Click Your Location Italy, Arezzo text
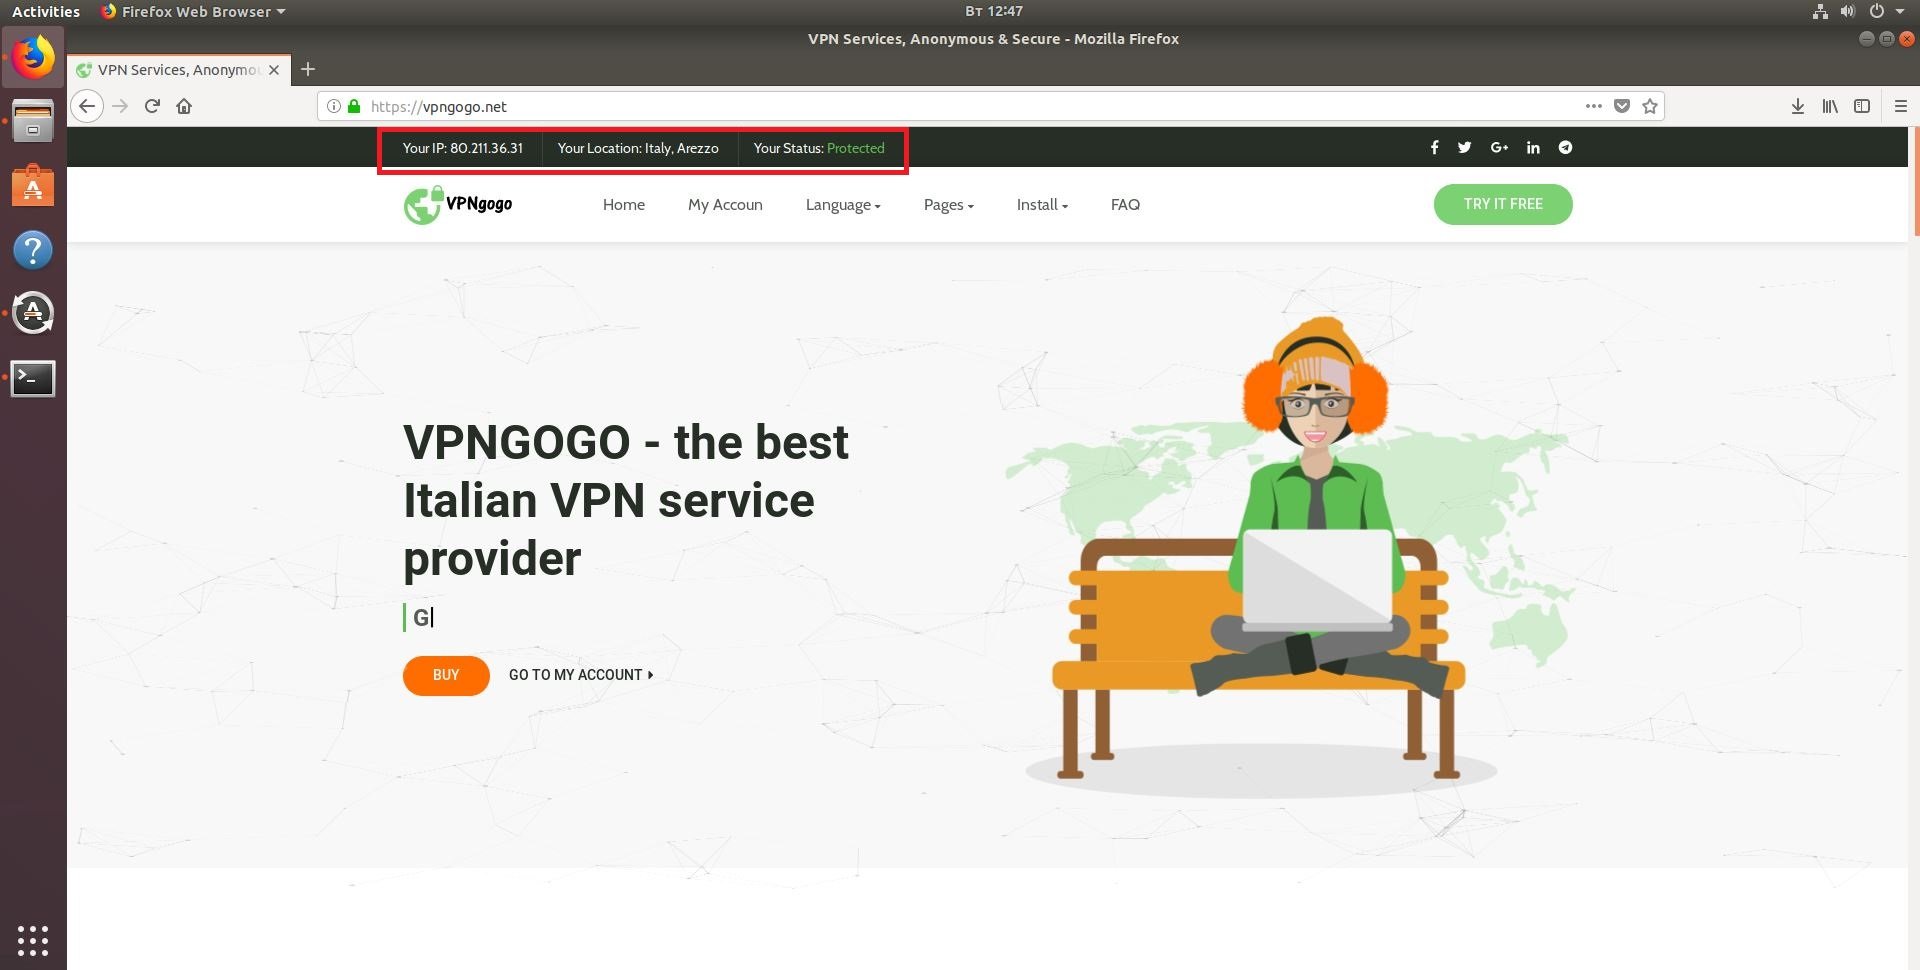 638,148
